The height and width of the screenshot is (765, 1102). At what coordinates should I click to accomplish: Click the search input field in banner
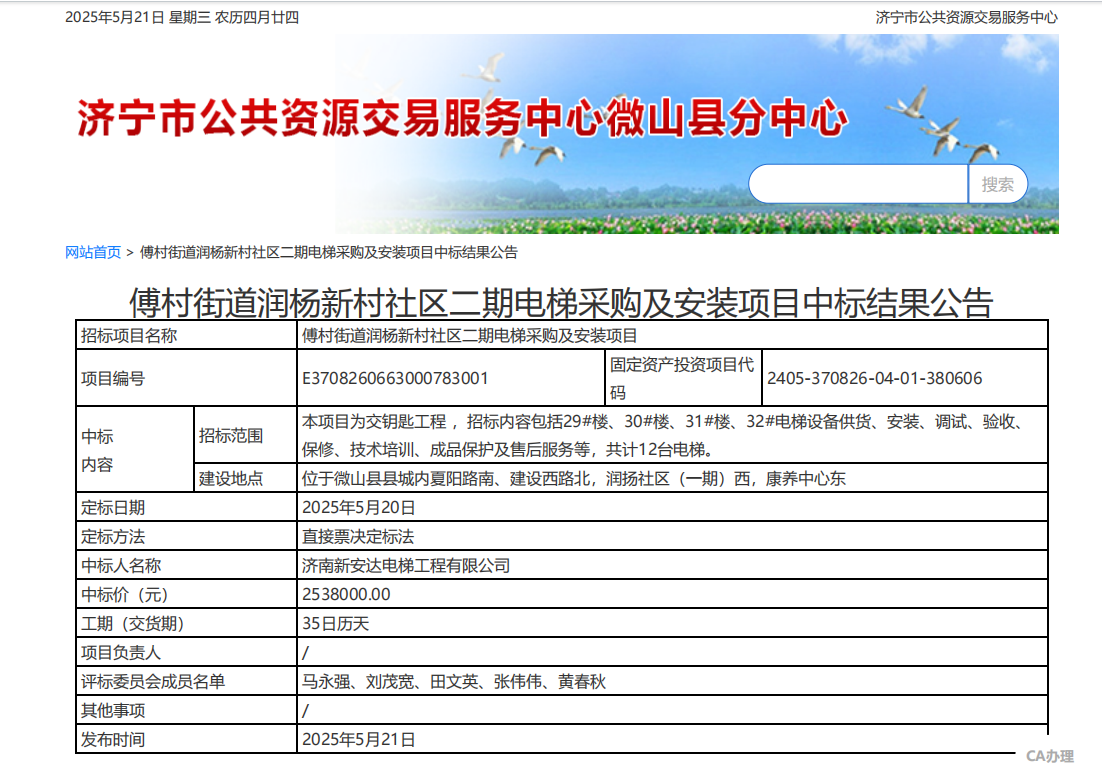[x=858, y=184]
